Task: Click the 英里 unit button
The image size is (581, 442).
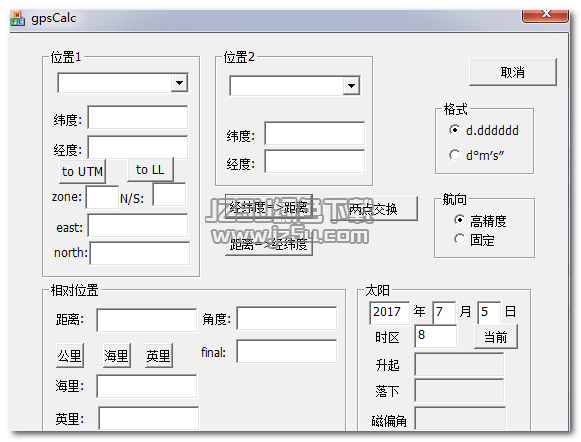Action: 159,356
